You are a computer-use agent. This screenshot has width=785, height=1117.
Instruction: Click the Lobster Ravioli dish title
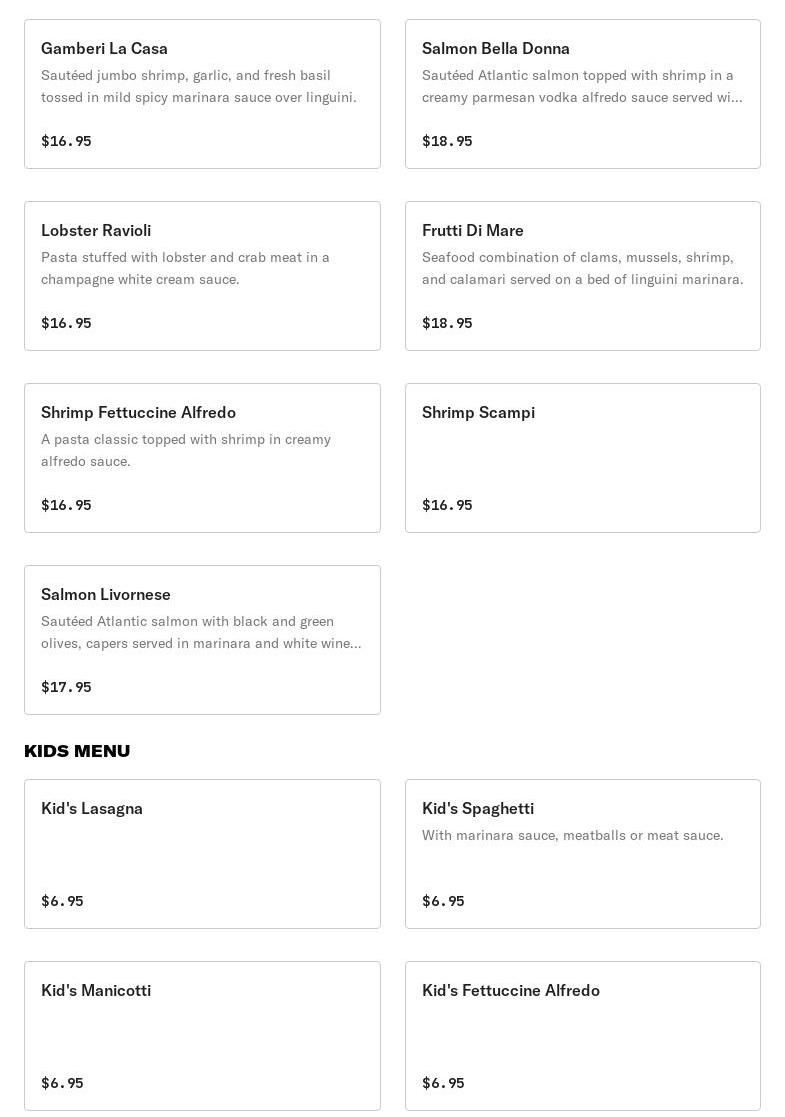coord(96,230)
